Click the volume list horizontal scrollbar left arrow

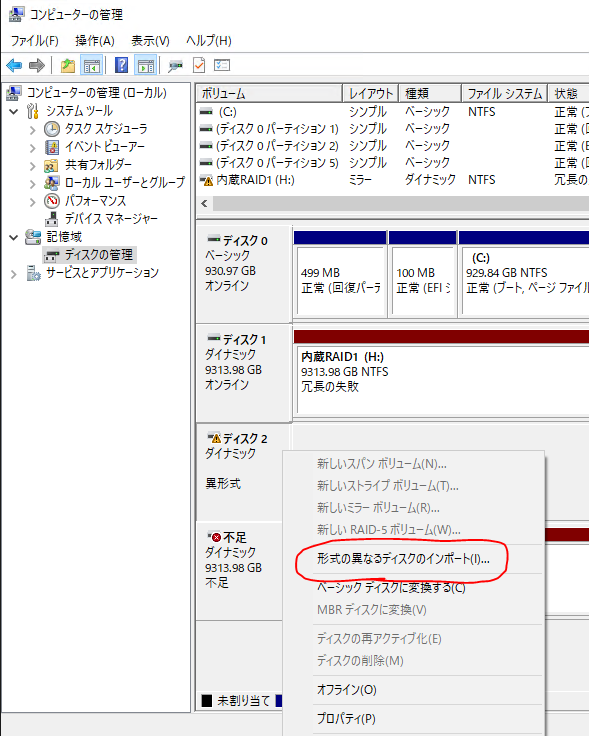[x=204, y=204]
